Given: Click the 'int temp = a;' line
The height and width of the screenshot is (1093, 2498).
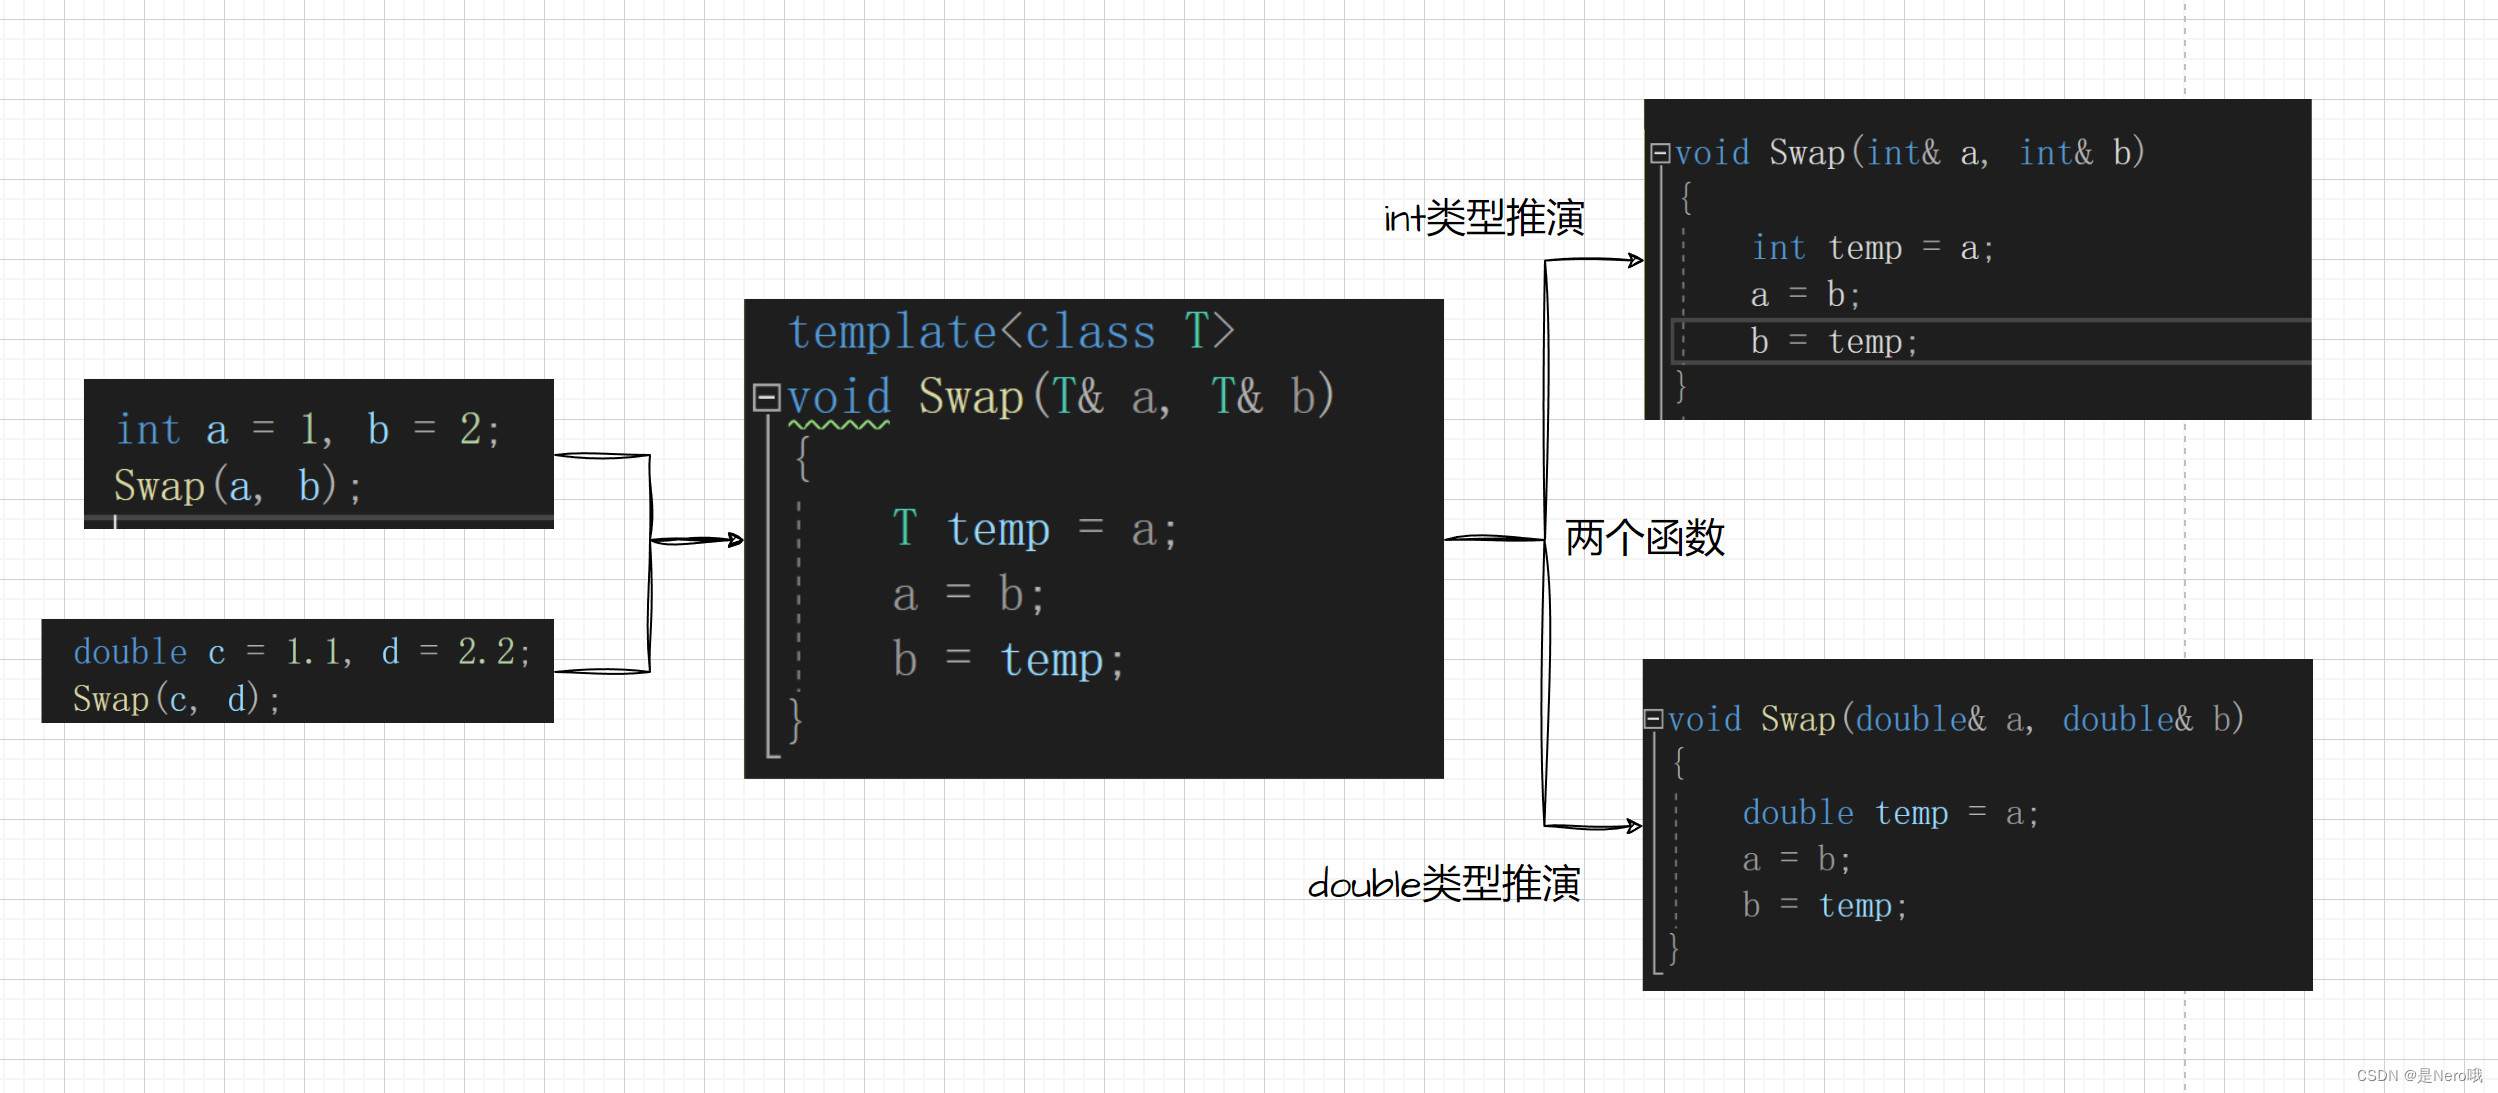Looking at the screenshot, I should click(x=1873, y=248).
